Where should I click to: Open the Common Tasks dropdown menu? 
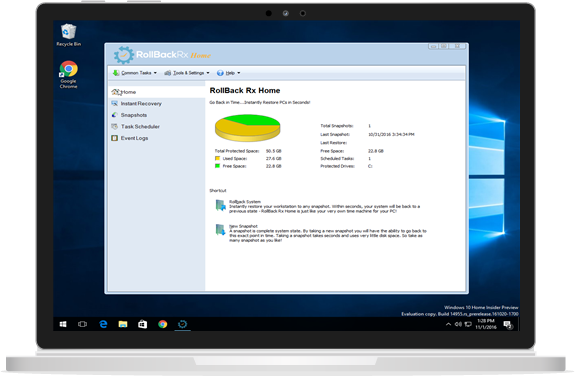tap(135, 73)
